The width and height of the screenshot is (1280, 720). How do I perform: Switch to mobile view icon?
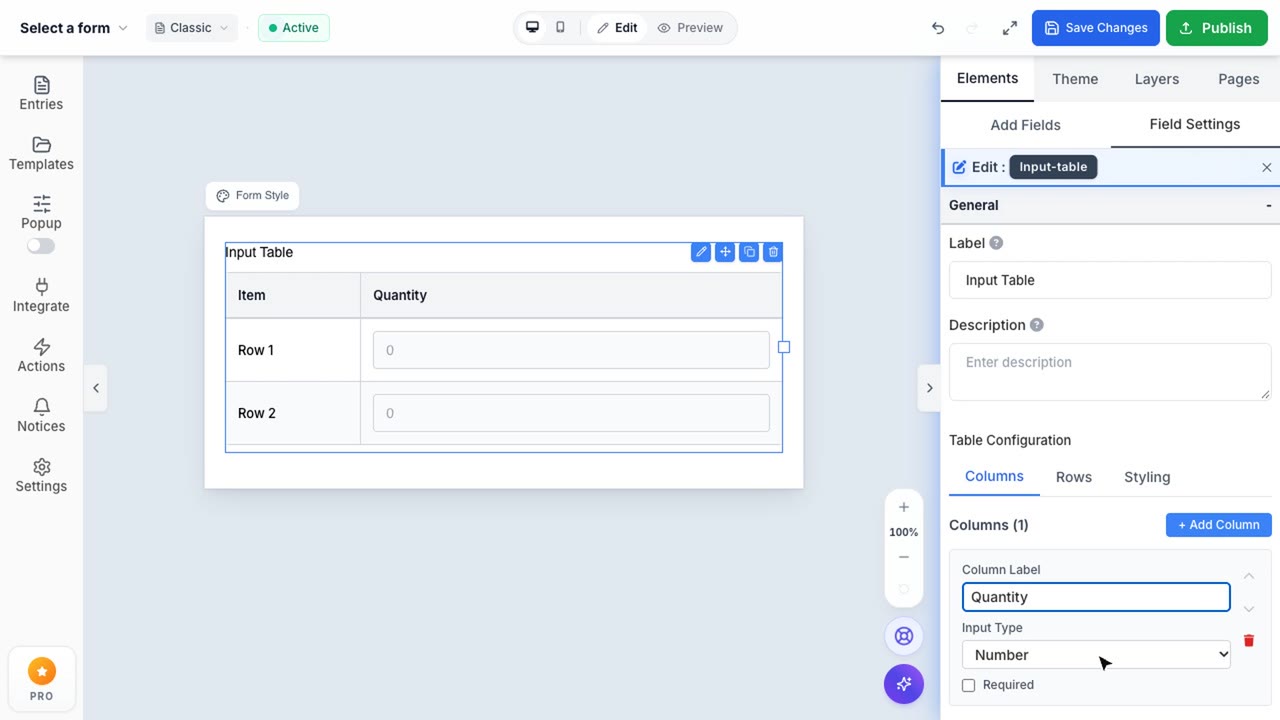point(560,28)
